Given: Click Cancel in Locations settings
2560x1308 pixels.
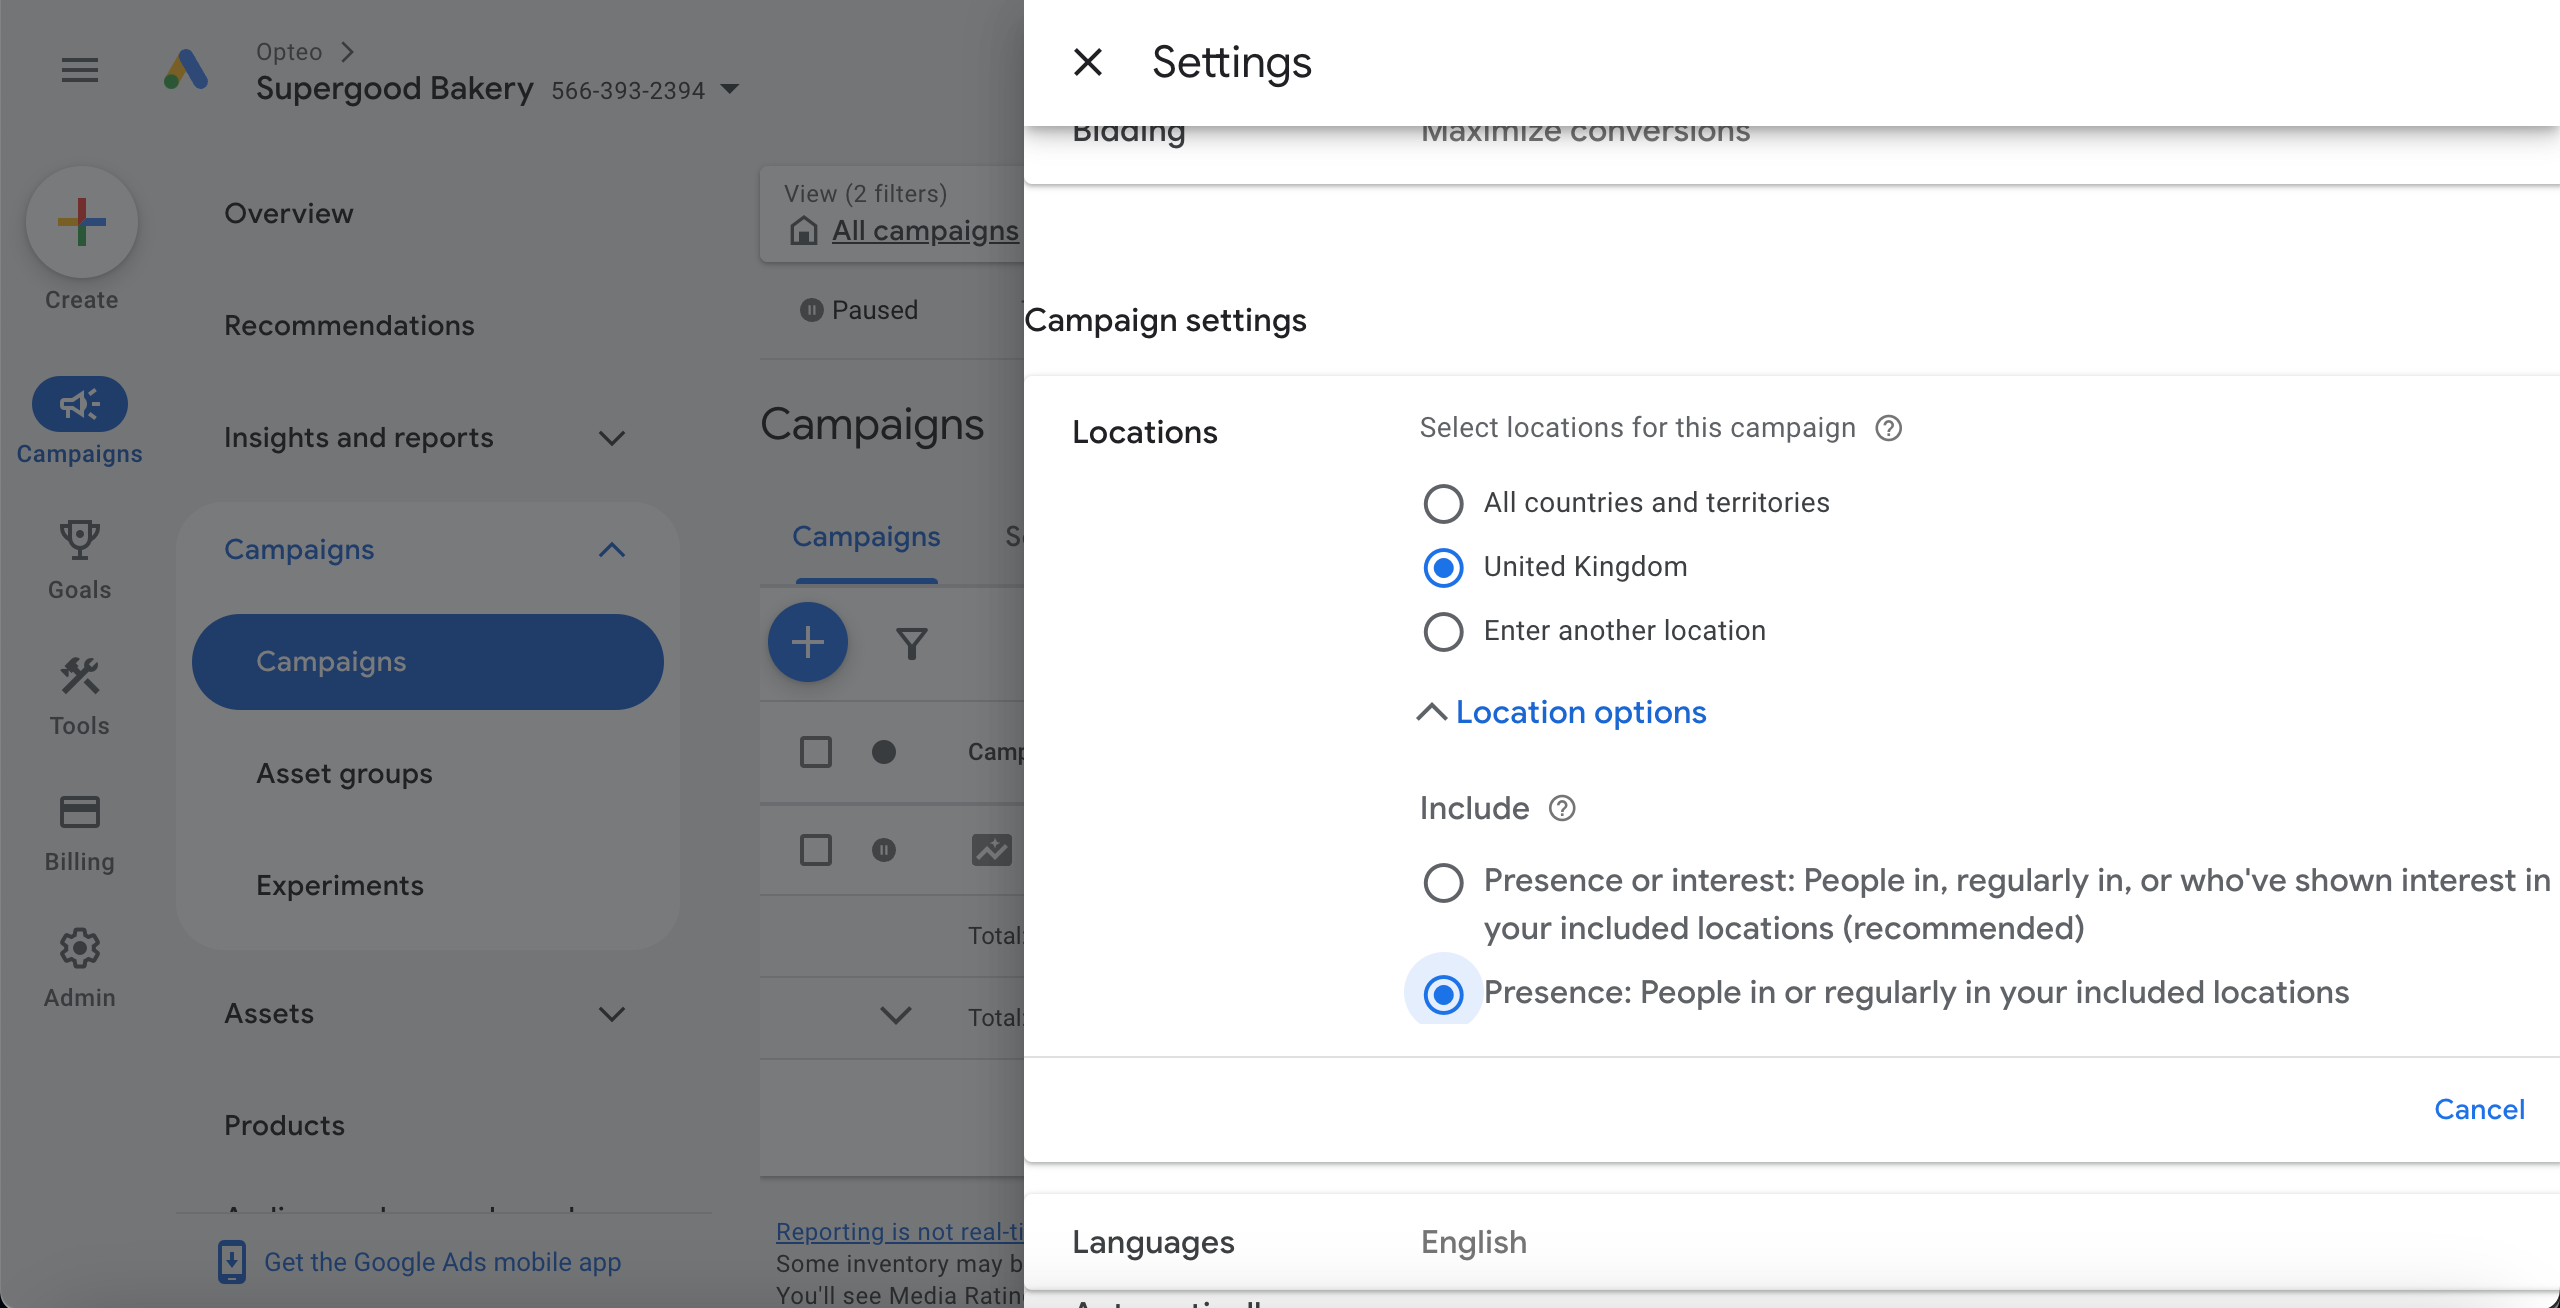Looking at the screenshot, I should point(2478,1109).
